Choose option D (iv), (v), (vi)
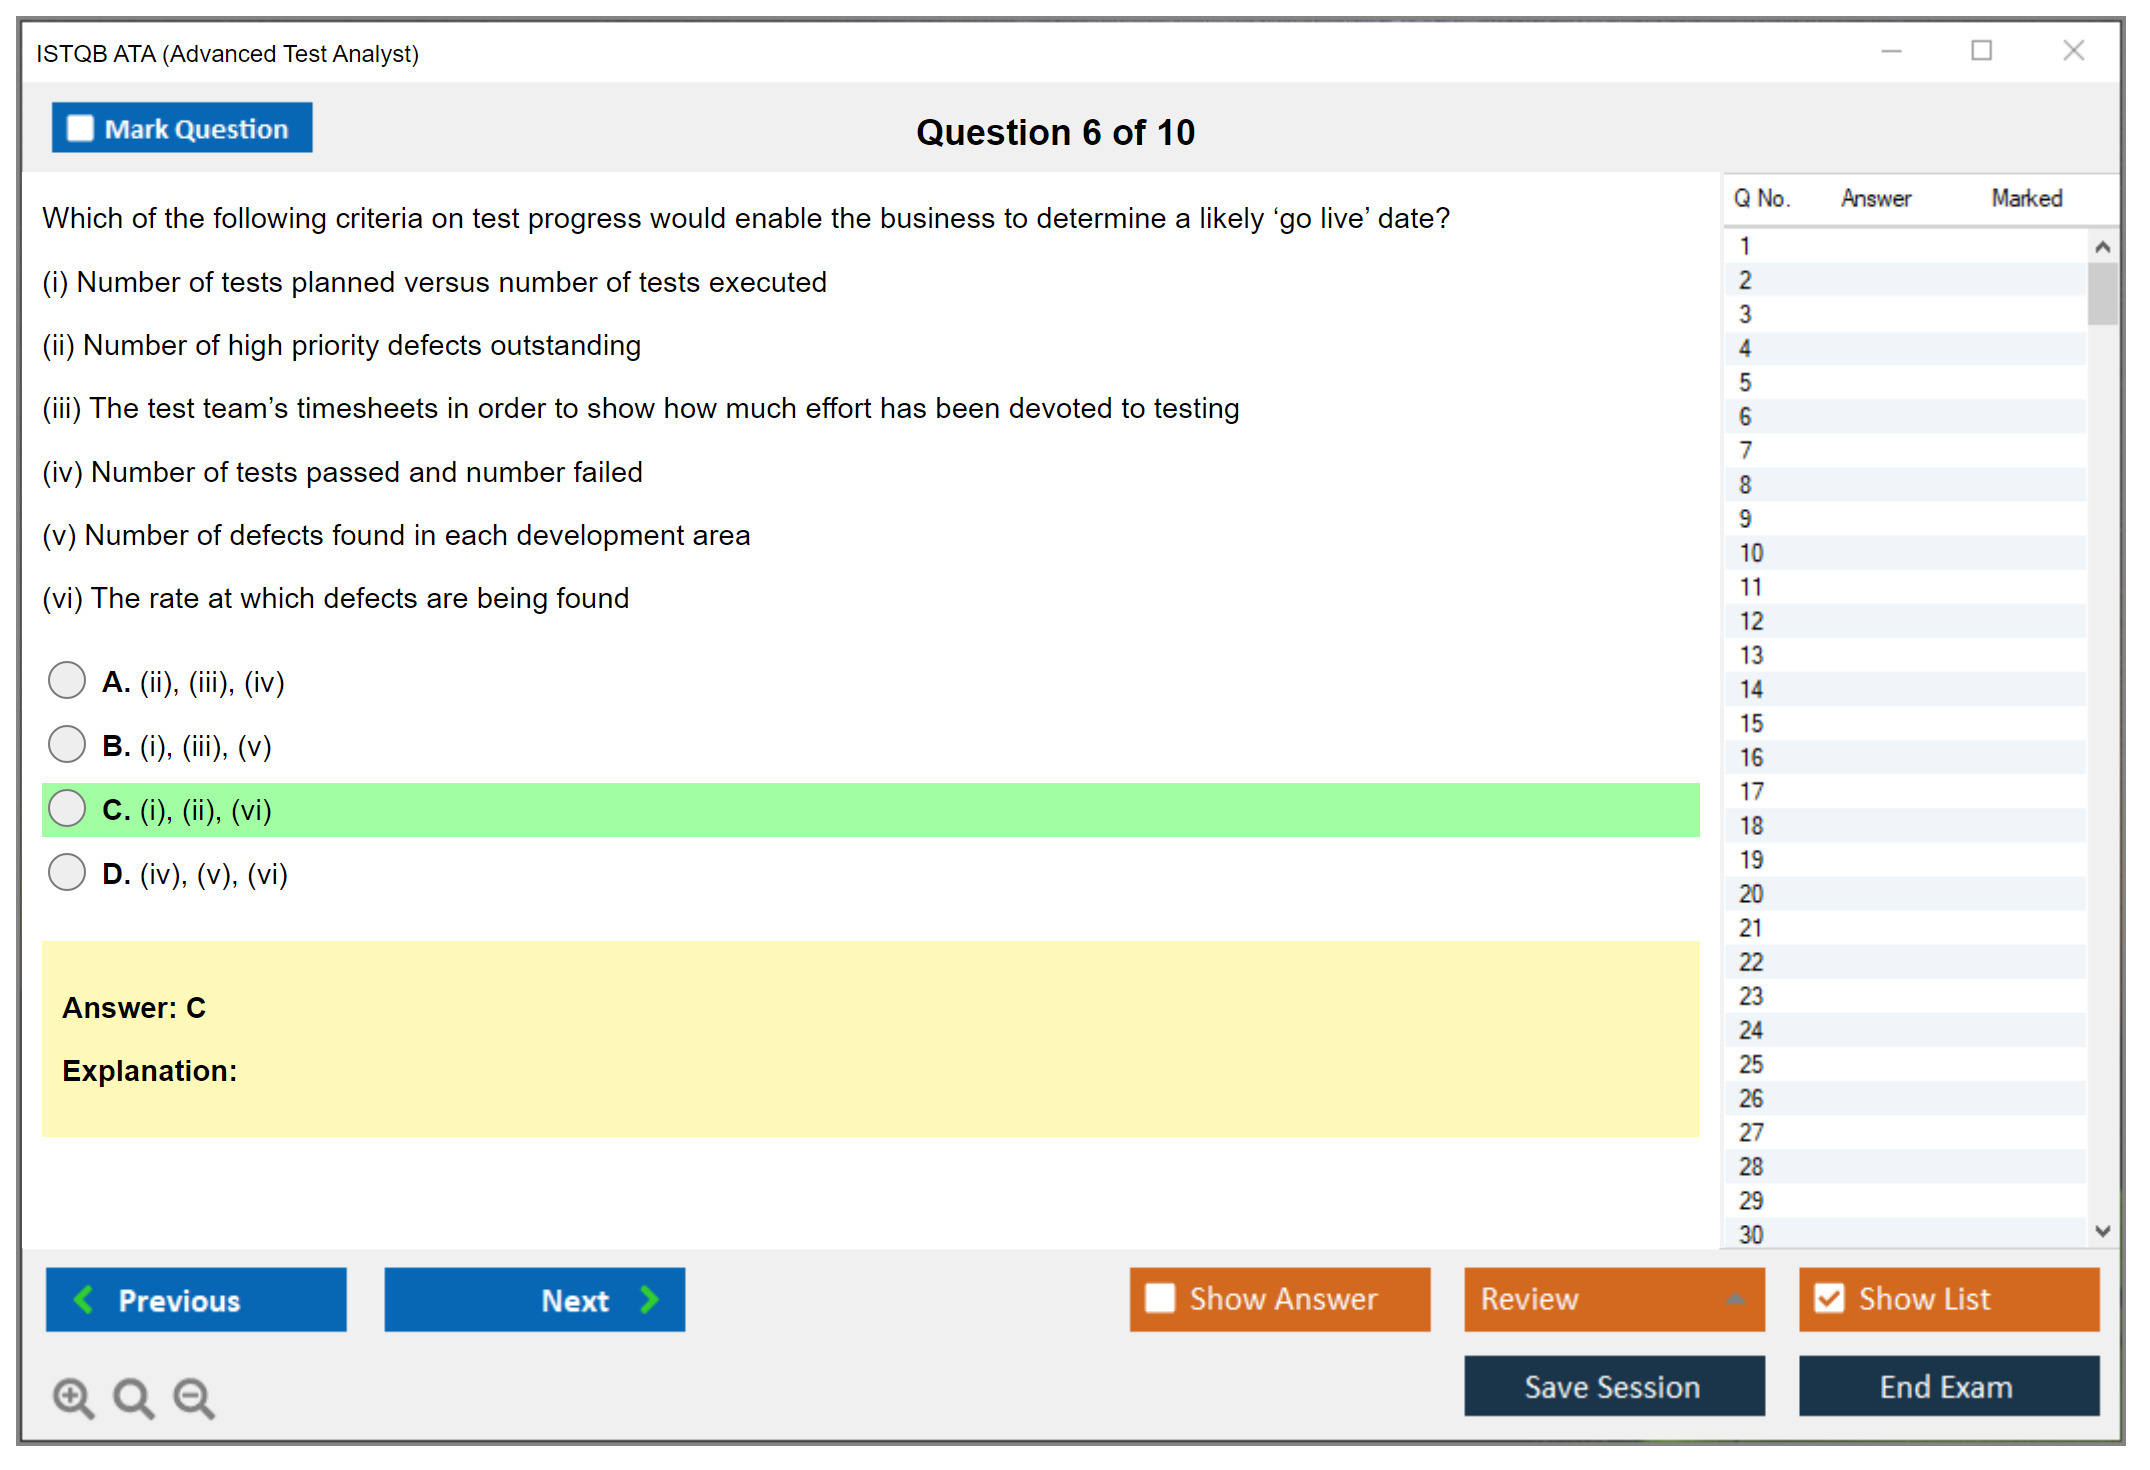Screen dimensions: 2150x1470 click(x=67, y=873)
